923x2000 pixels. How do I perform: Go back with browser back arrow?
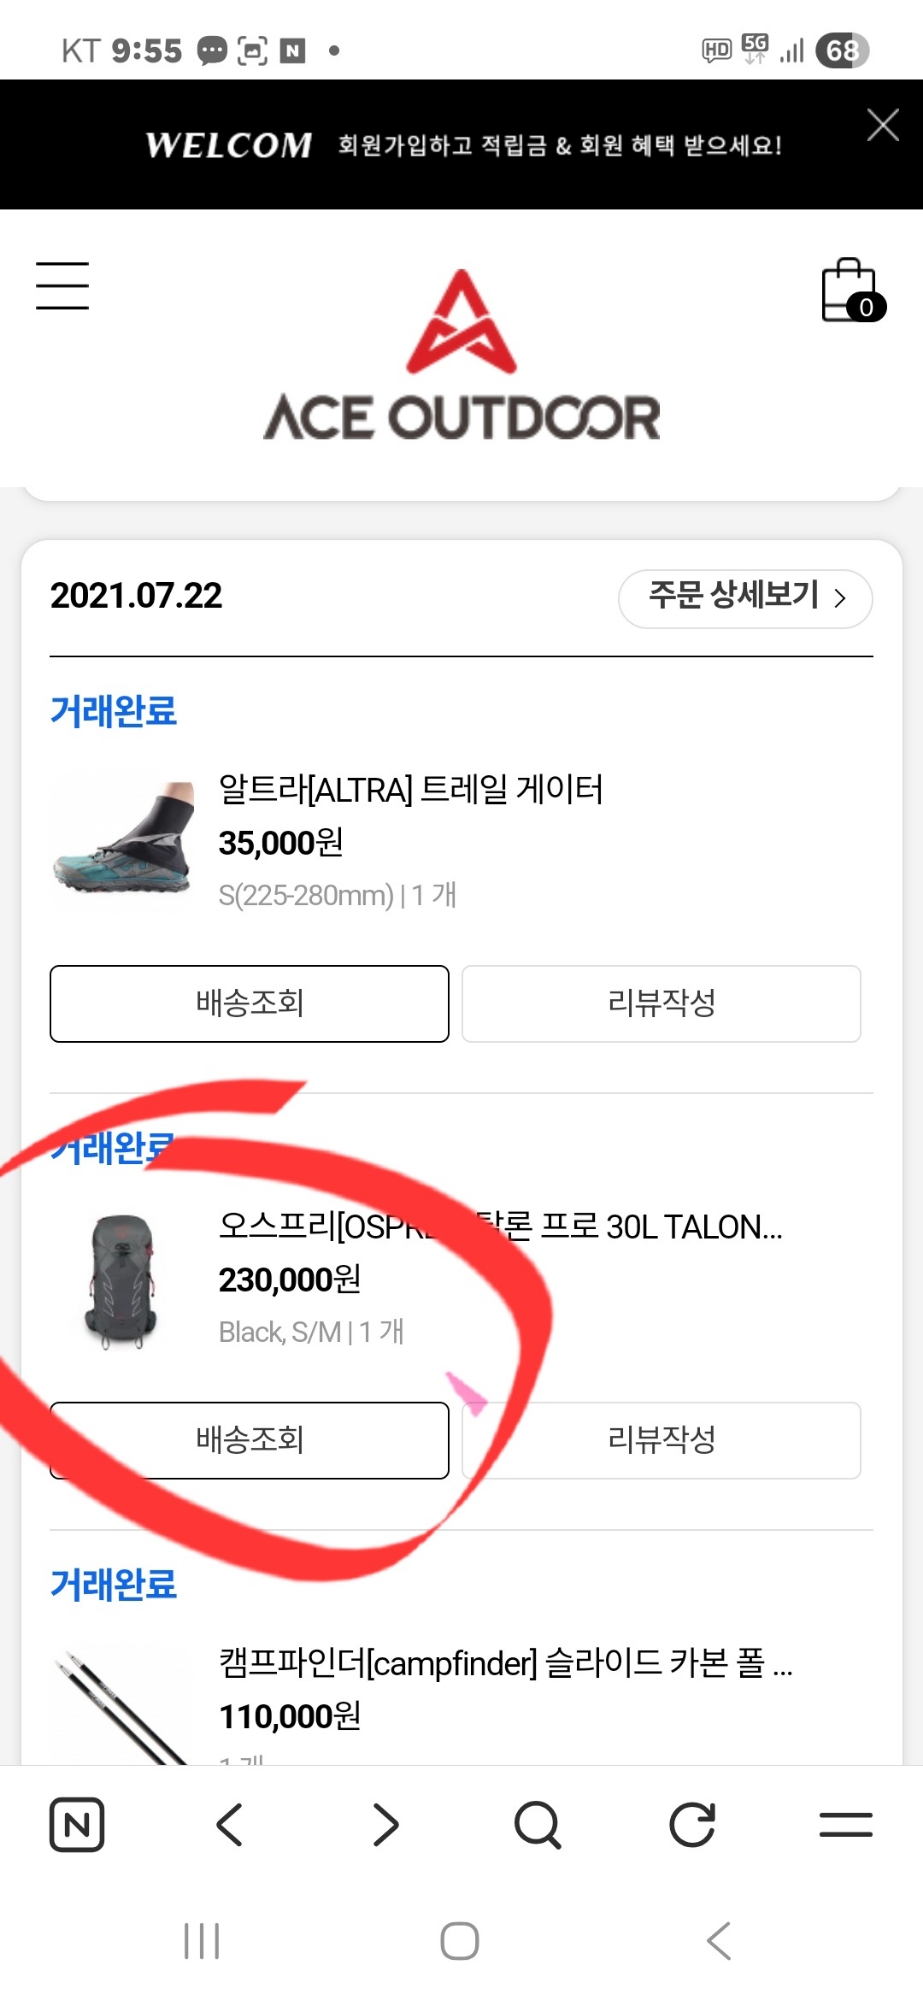230,1824
